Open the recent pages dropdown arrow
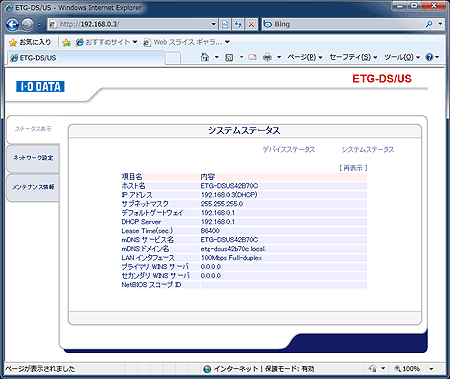Image resolution: width=450 pixels, height=379 pixels. point(39,25)
